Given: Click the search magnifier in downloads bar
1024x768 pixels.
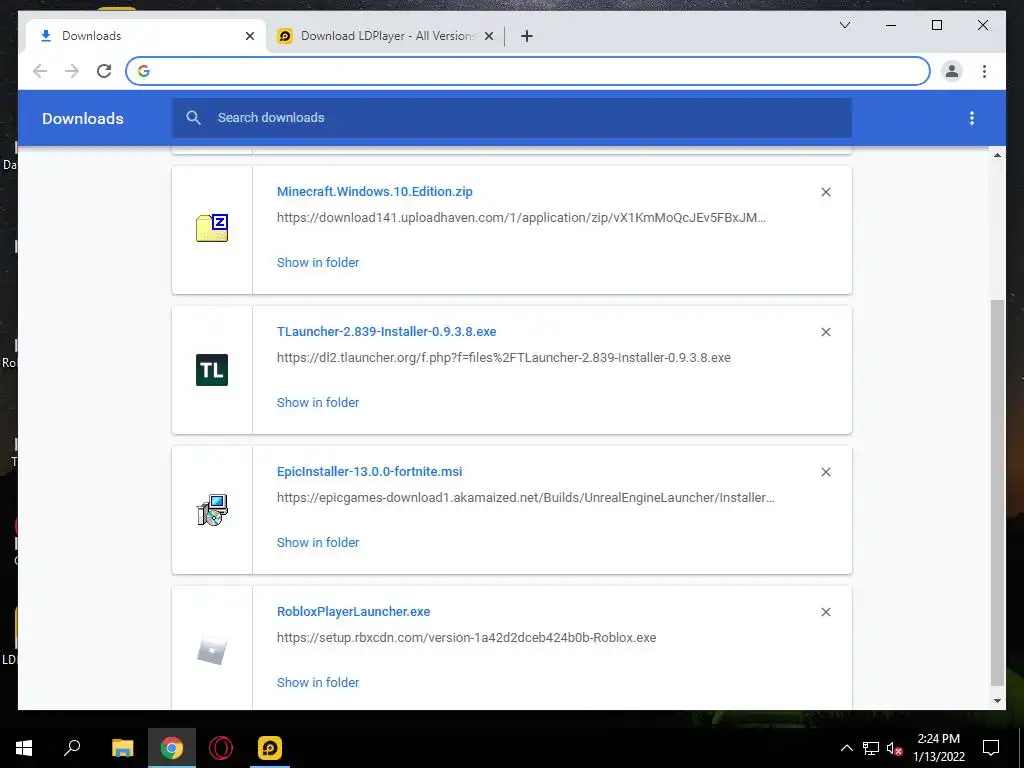Looking at the screenshot, I should [x=193, y=118].
